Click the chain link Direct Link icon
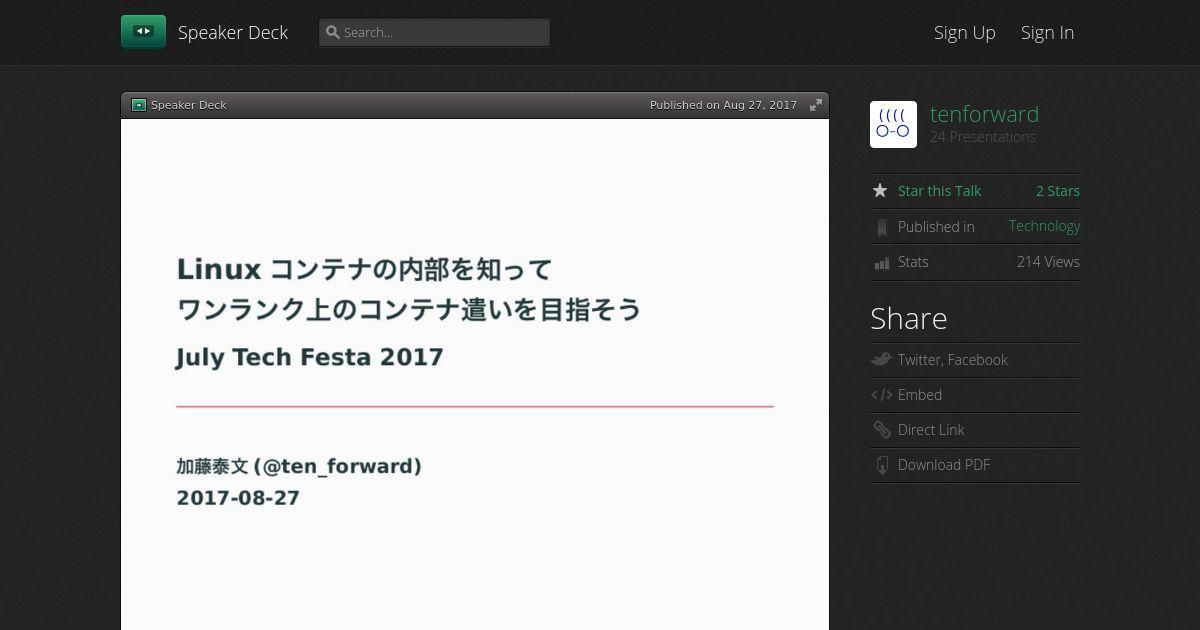Screen dimensions: 1200x630 coord(881,430)
